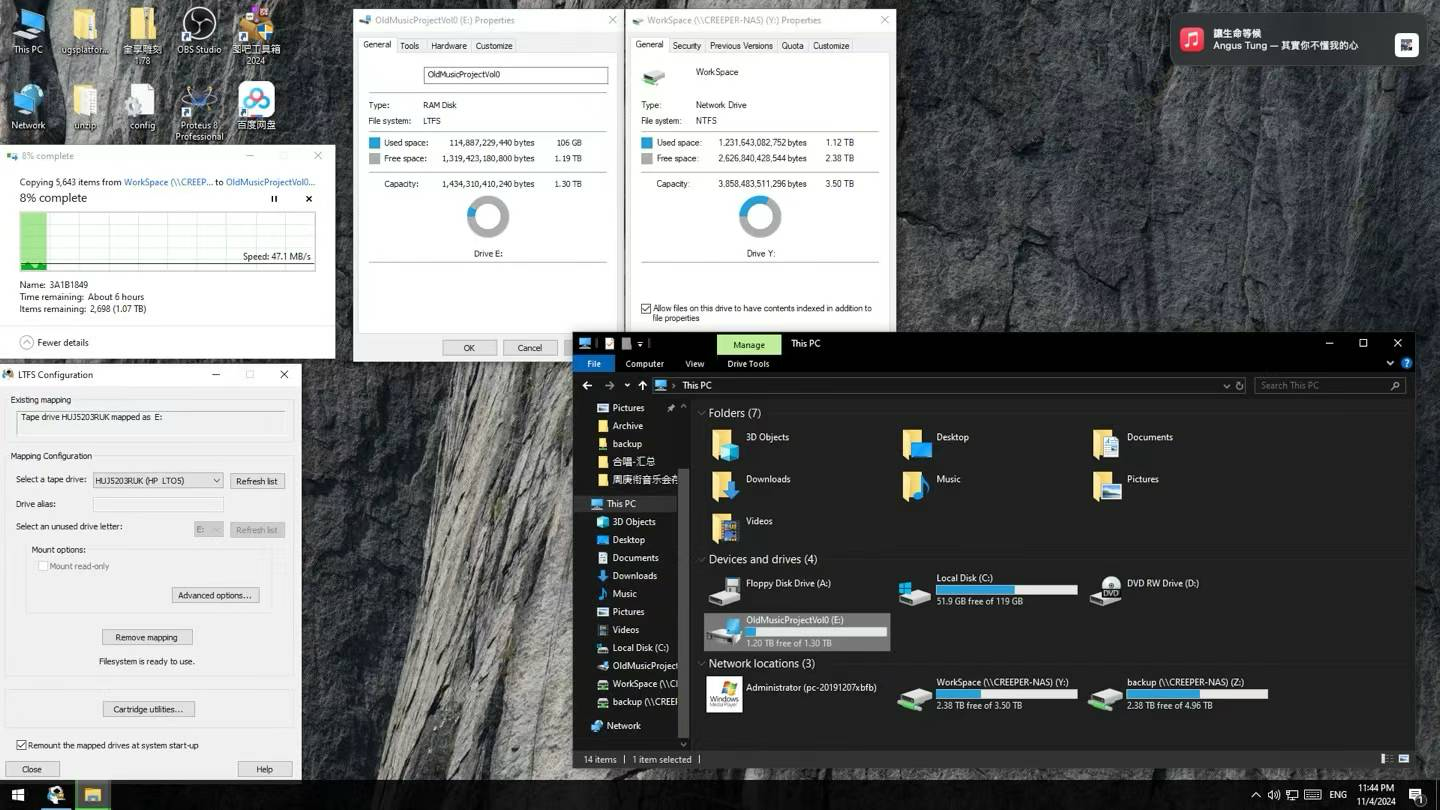Pause the file copy operation
The height and width of the screenshot is (810, 1440).
point(274,199)
